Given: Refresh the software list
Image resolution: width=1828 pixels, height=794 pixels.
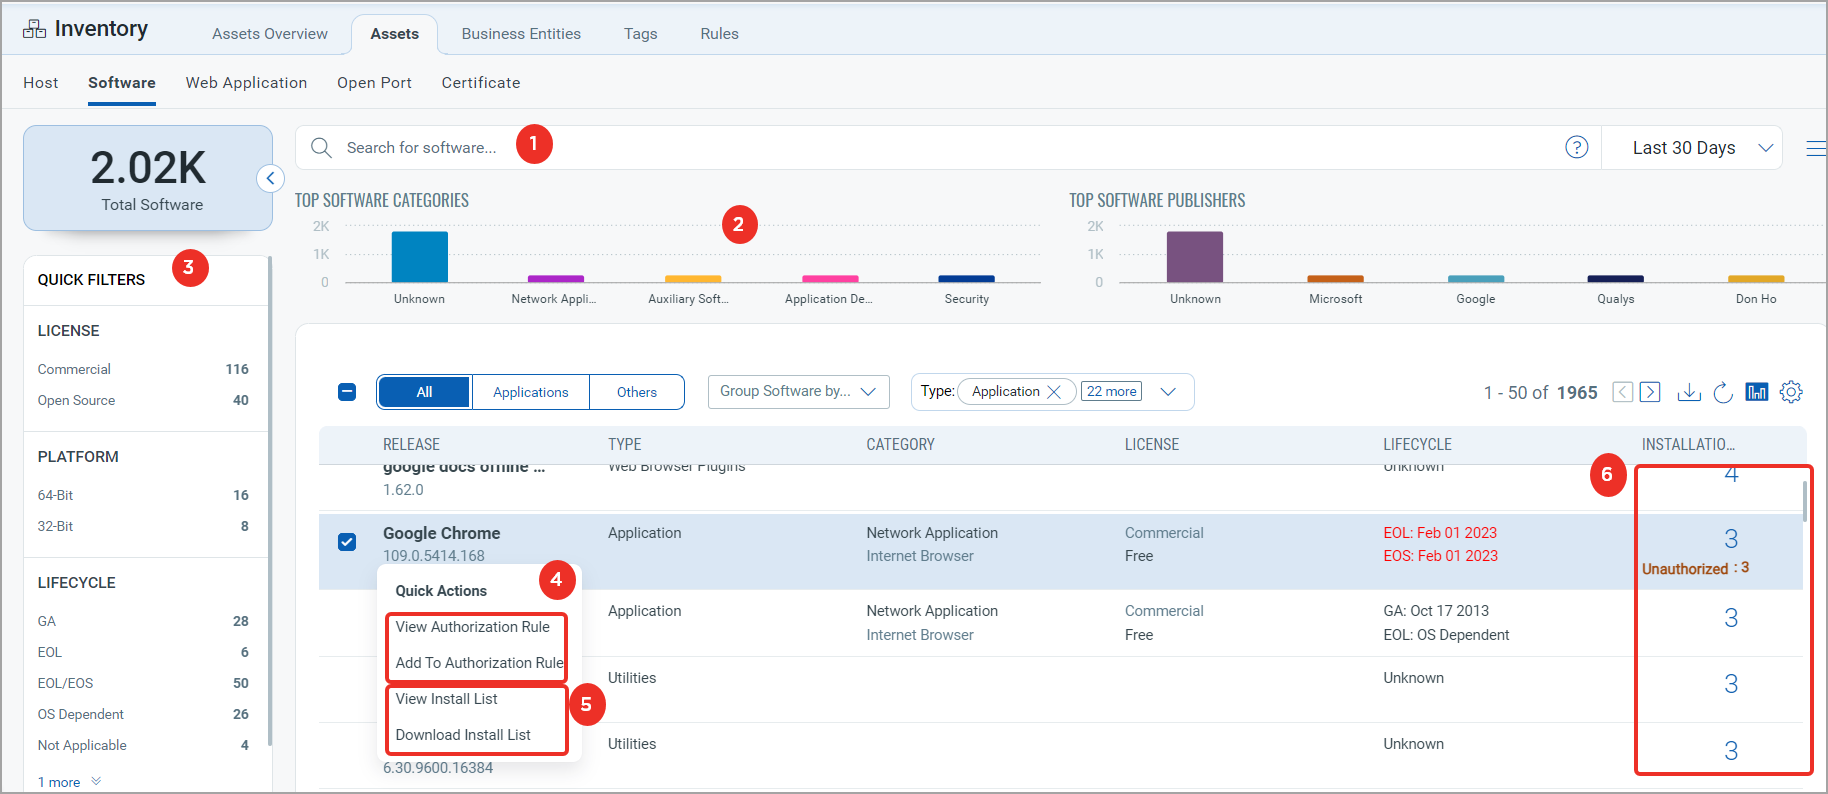Looking at the screenshot, I should [x=1723, y=392].
